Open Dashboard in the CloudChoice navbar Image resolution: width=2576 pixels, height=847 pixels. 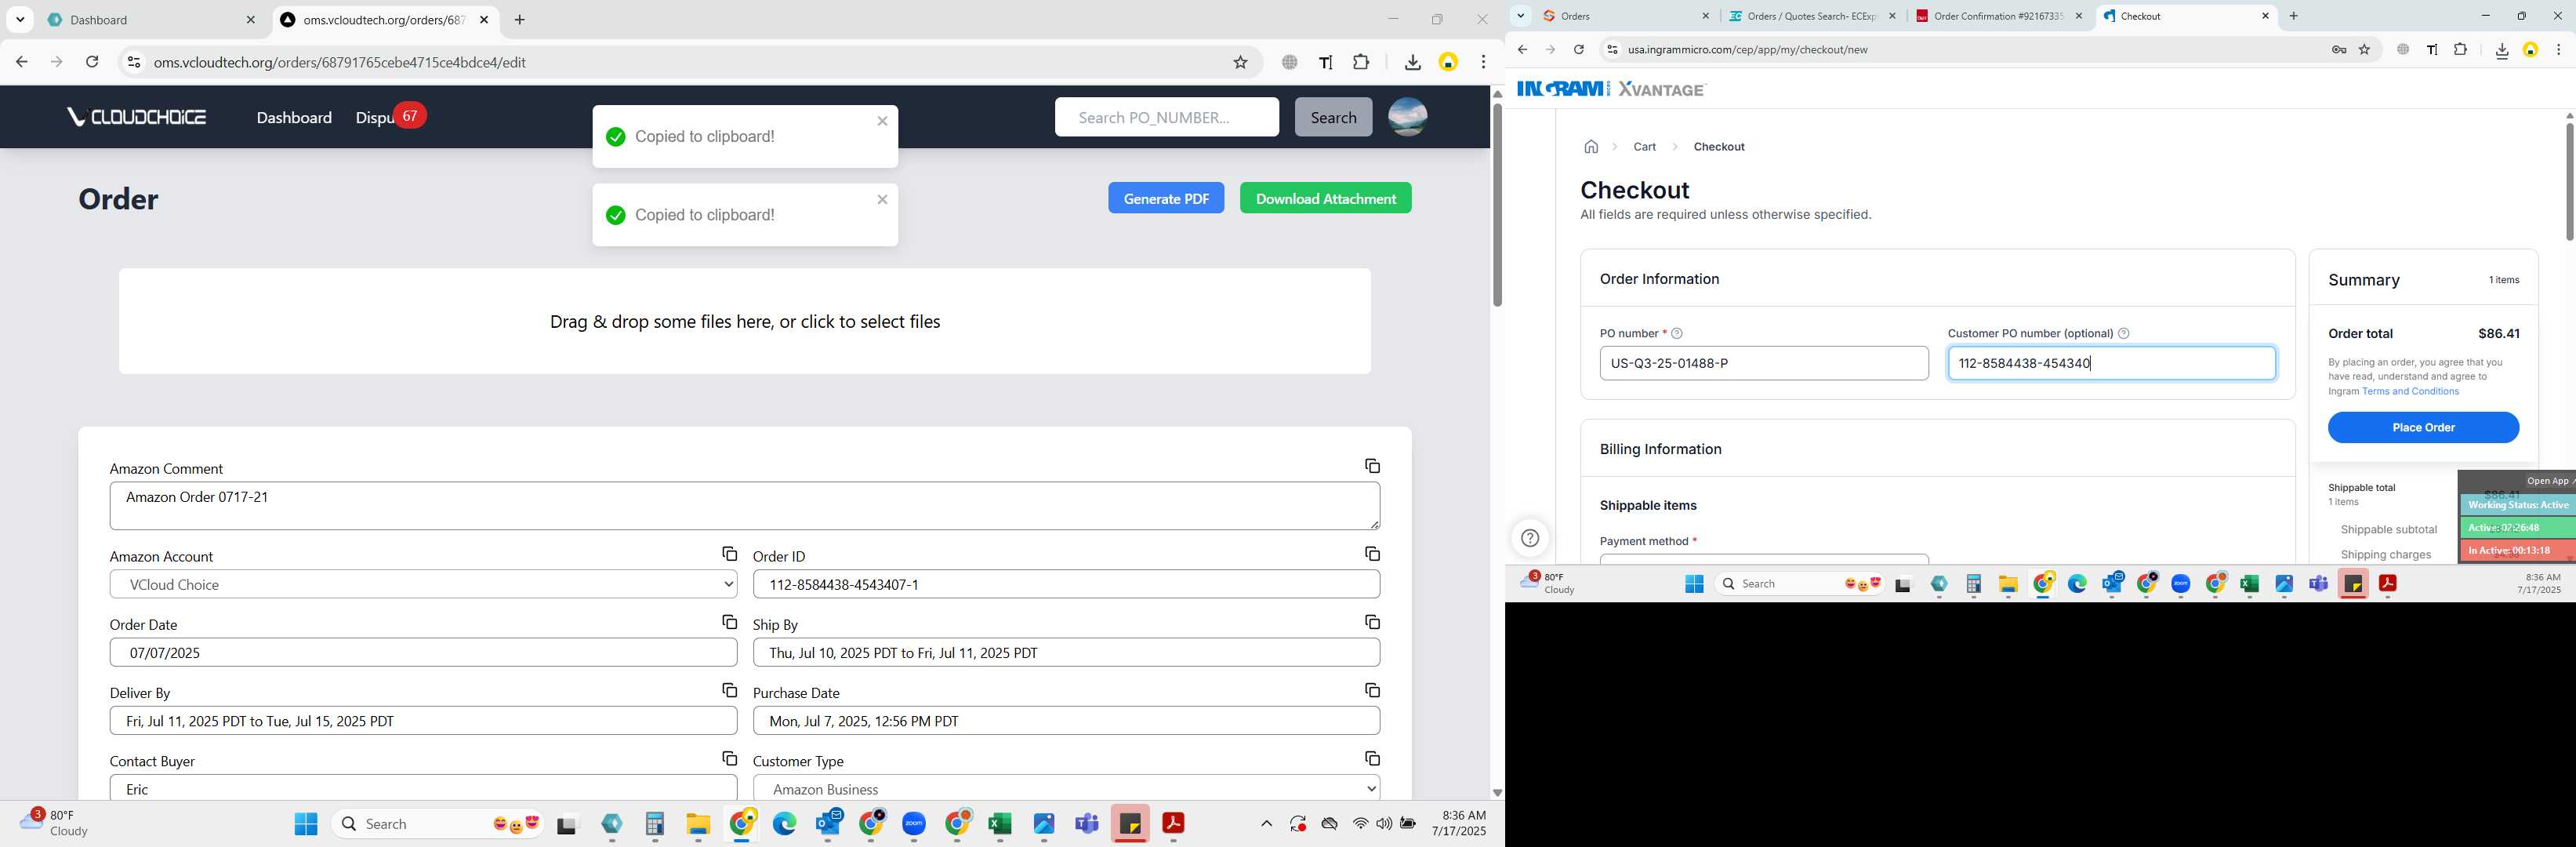click(x=294, y=118)
